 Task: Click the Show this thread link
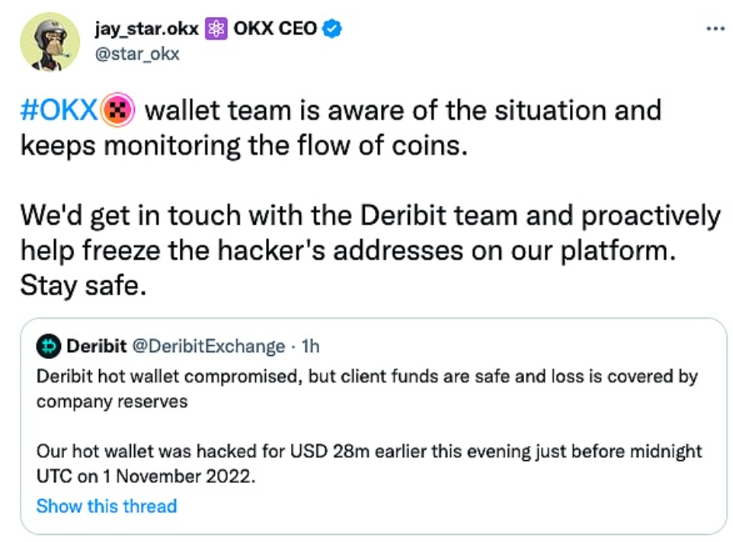[x=106, y=505]
